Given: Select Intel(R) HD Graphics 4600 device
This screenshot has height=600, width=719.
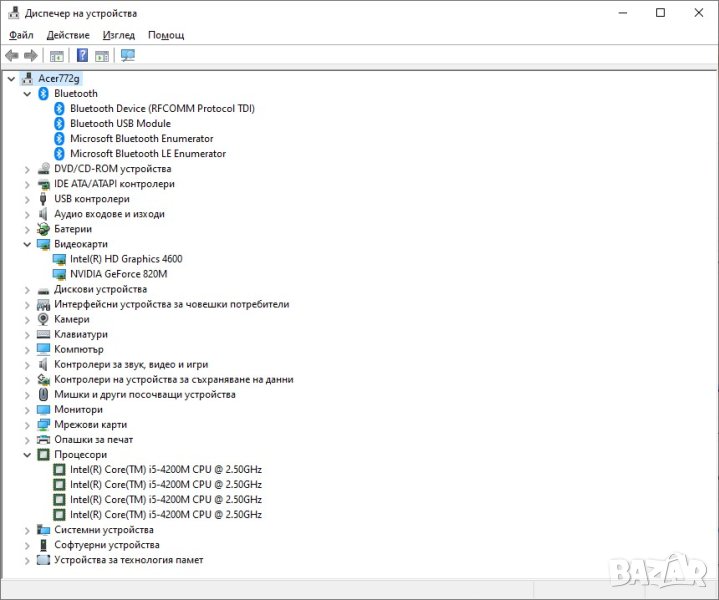Looking at the screenshot, I should 126,259.
